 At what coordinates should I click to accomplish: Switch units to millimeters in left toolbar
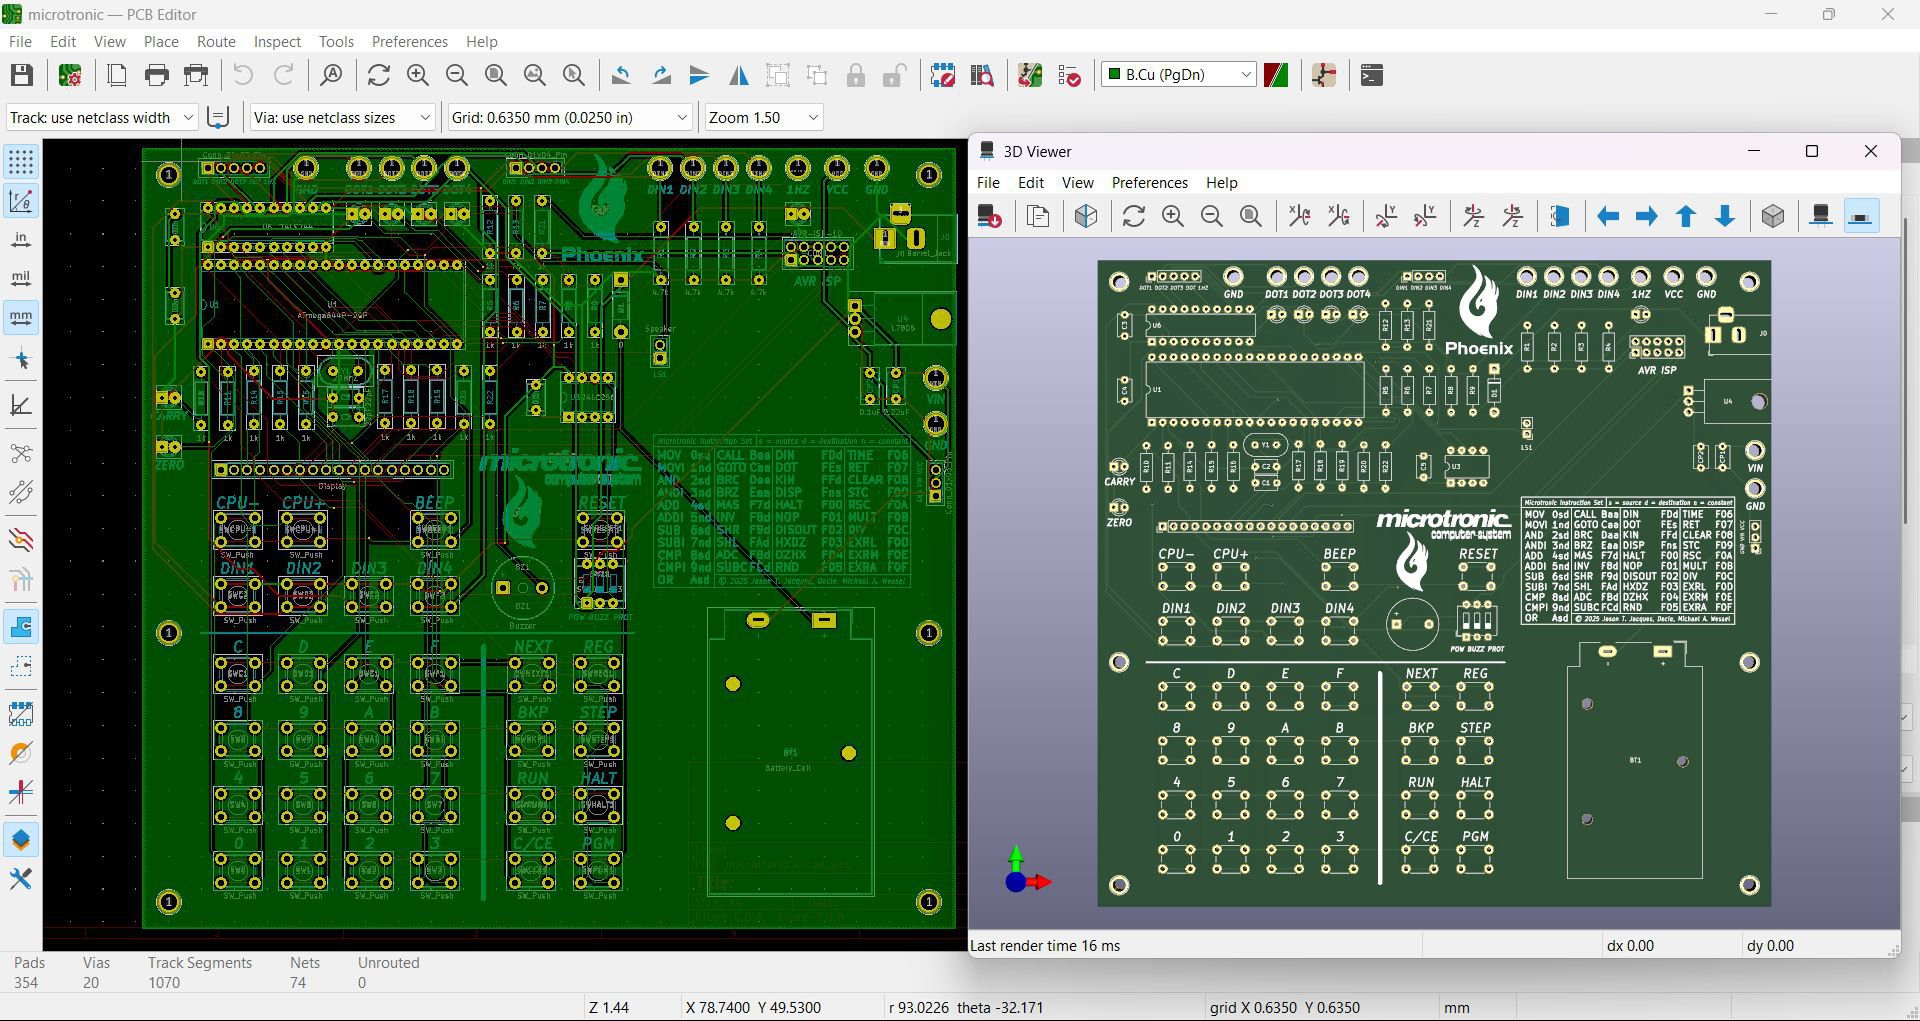point(21,318)
